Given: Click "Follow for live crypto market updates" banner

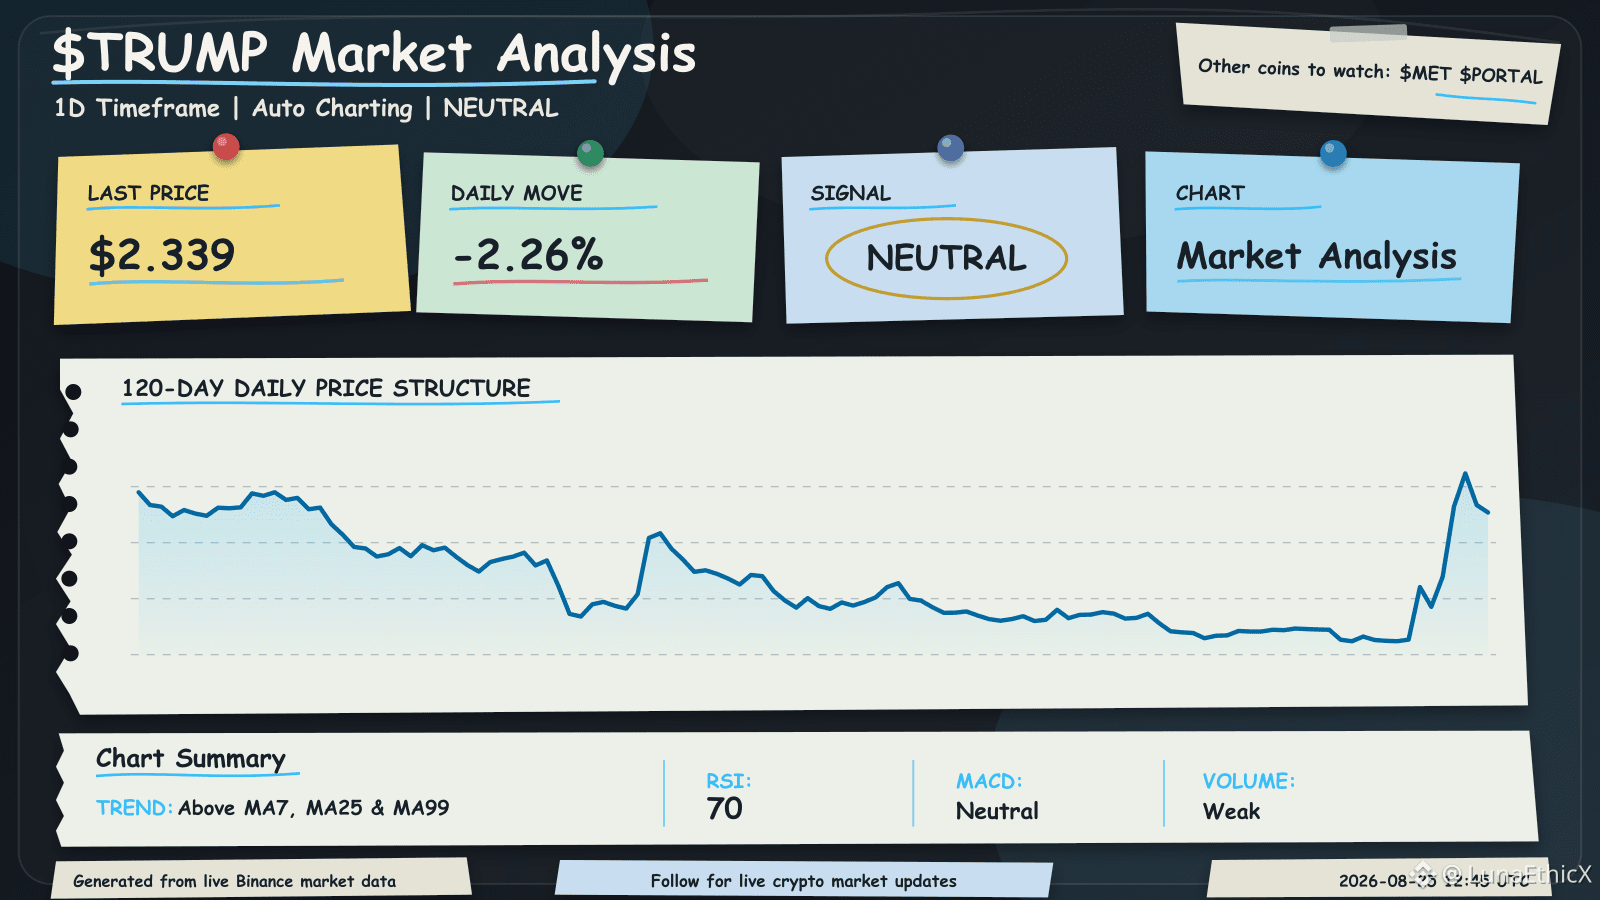Looking at the screenshot, I should coord(804,881).
